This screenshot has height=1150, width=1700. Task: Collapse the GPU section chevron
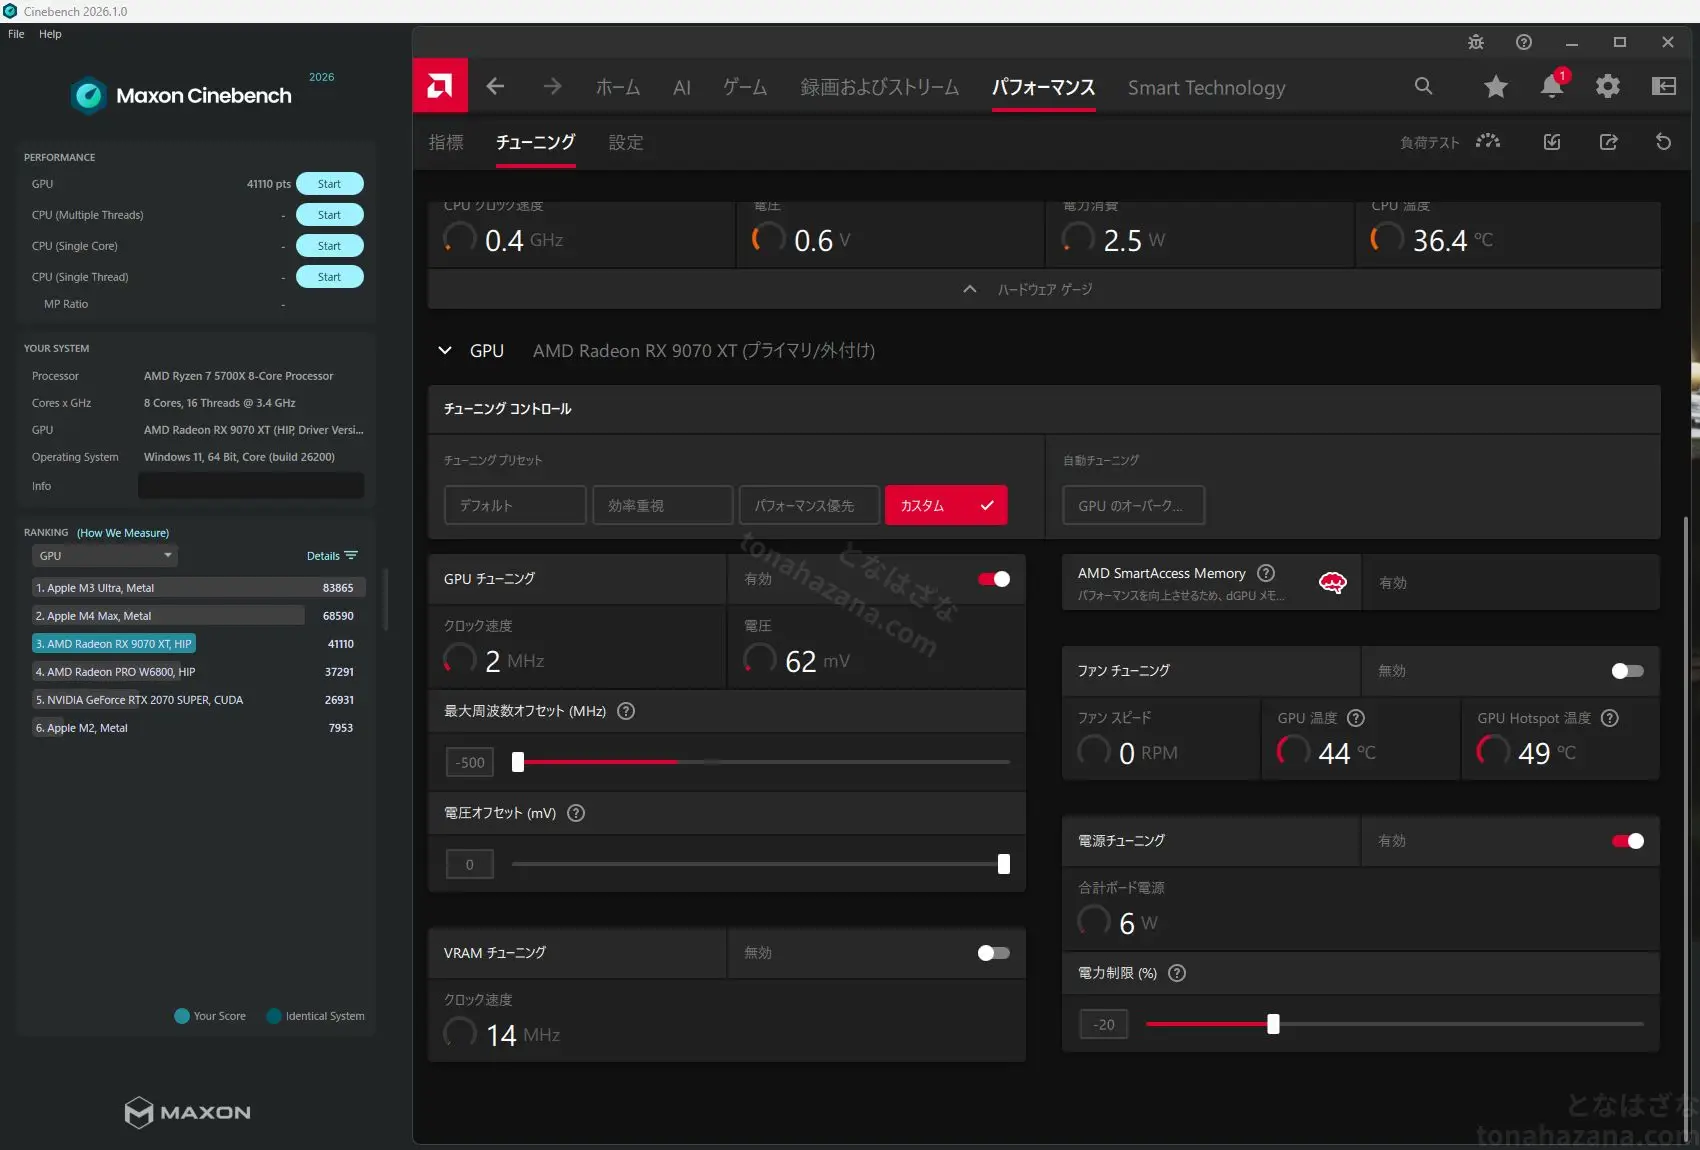445,350
